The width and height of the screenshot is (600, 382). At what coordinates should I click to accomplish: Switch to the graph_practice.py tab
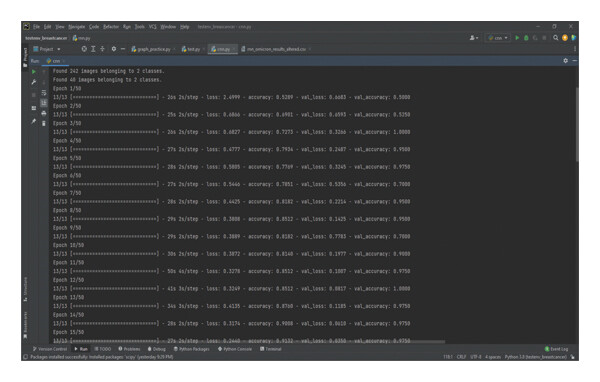151,49
